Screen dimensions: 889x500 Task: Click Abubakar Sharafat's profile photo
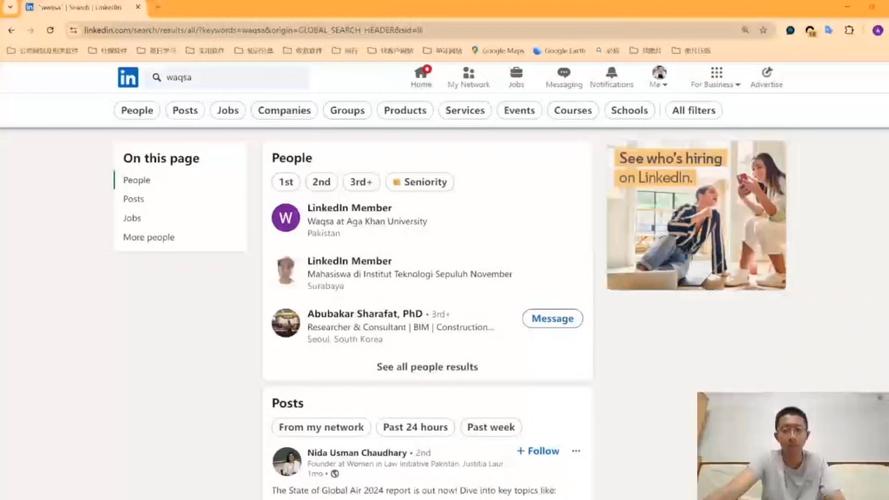pyautogui.click(x=286, y=323)
